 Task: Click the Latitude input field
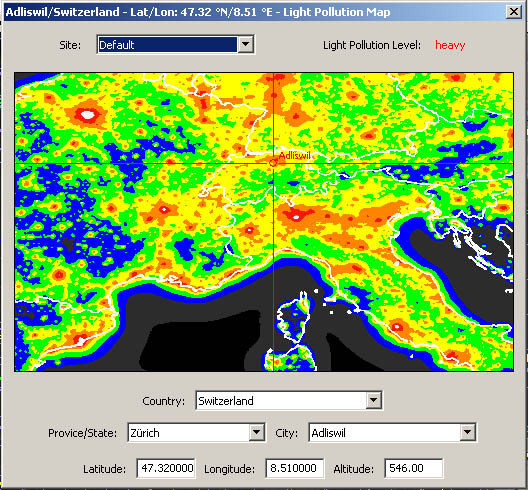pyautogui.click(x=166, y=468)
